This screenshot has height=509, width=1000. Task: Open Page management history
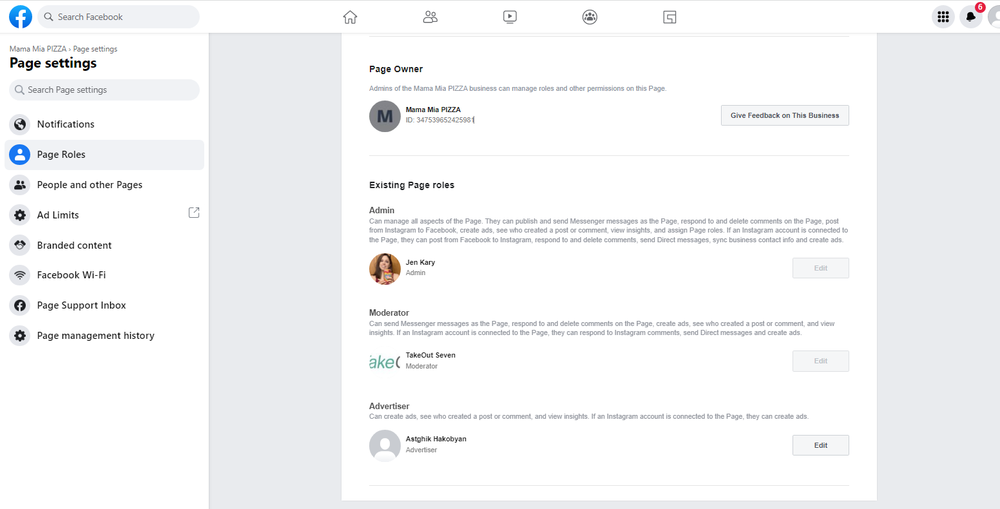[x=95, y=336]
